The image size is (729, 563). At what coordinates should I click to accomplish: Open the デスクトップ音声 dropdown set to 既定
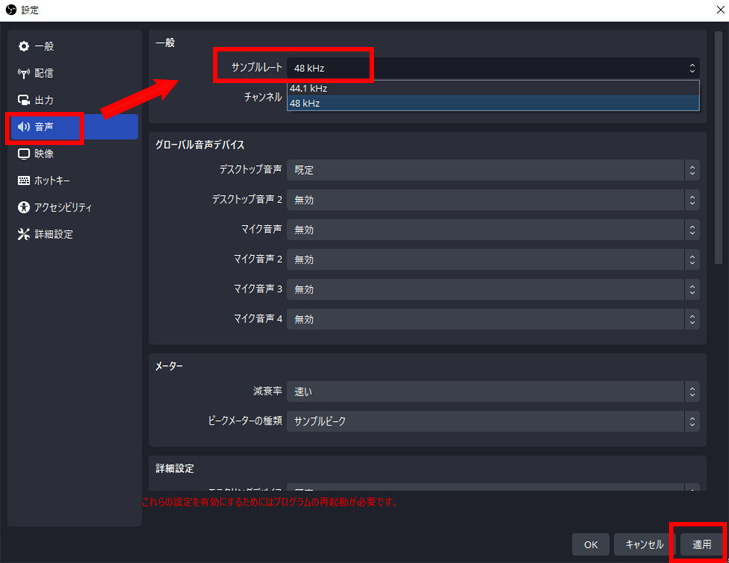[493, 170]
